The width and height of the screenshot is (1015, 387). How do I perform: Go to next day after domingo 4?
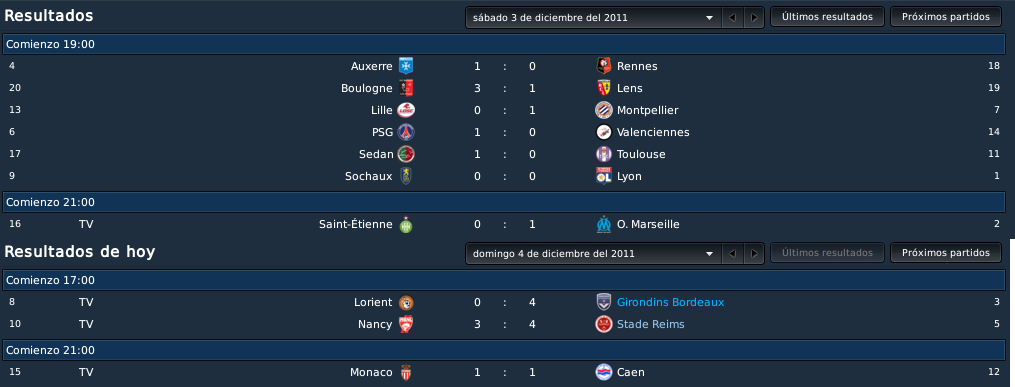point(753,253)
